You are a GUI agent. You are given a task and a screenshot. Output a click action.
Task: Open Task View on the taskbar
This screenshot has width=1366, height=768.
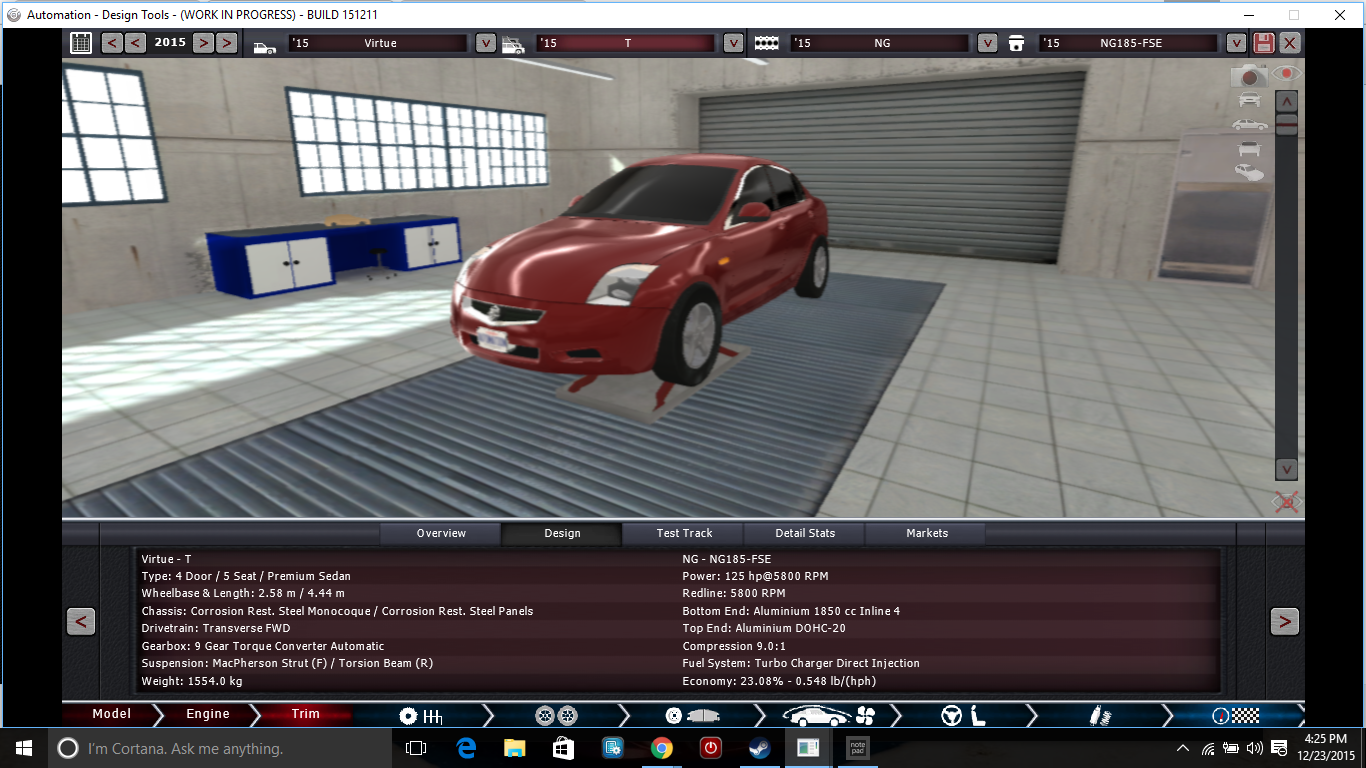tap(416, 748)
